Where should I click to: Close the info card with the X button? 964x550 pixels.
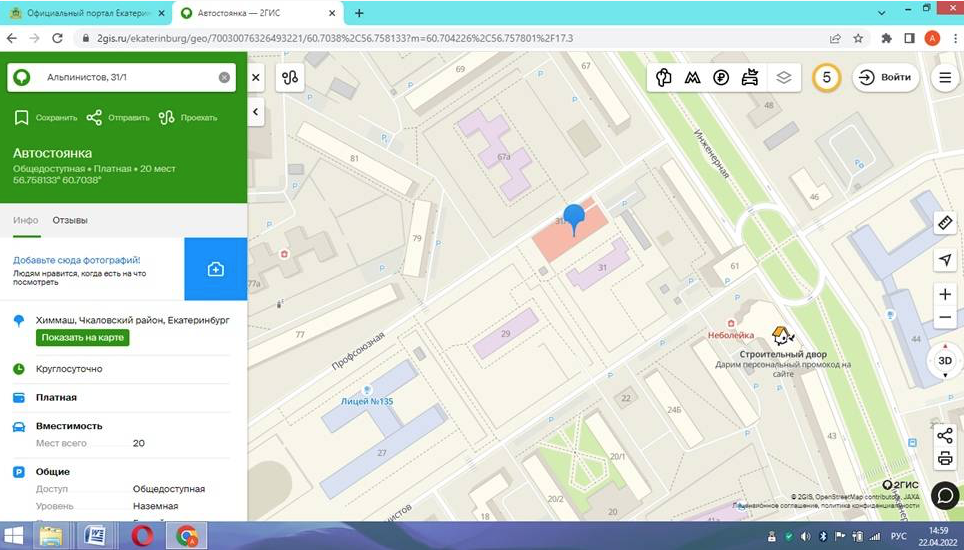tap(256, 77)
